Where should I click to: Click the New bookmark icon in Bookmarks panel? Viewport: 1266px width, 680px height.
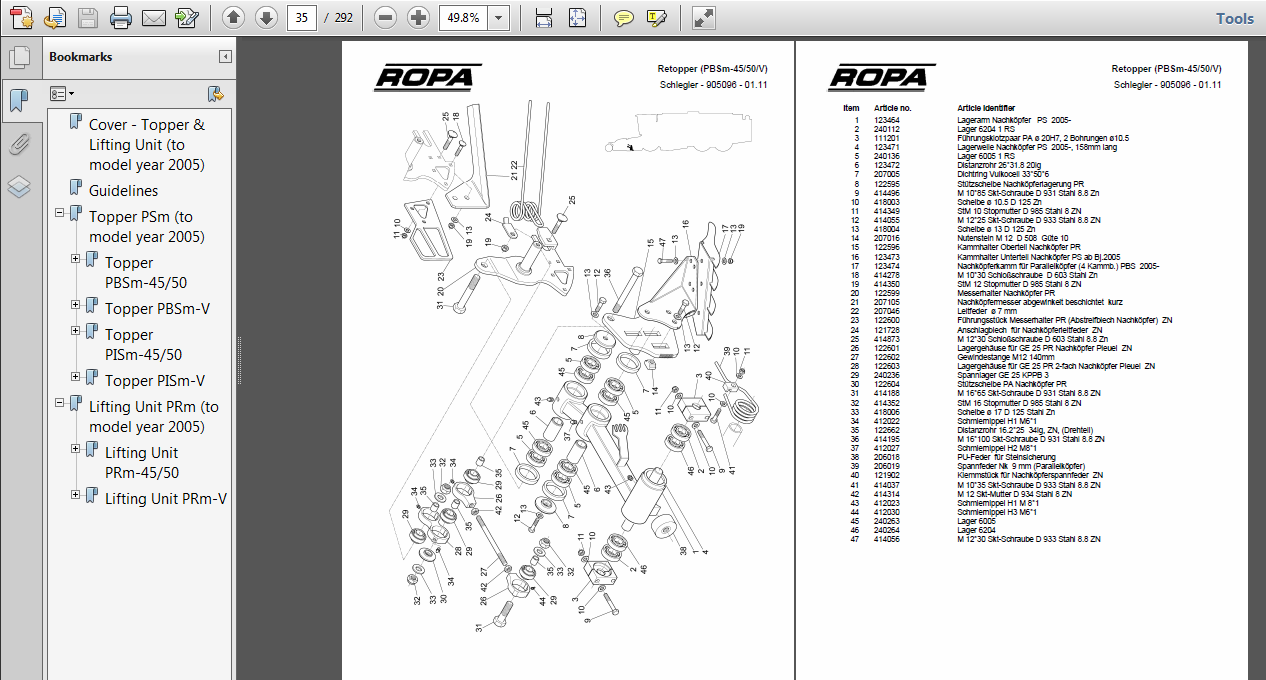coord(215,93)
